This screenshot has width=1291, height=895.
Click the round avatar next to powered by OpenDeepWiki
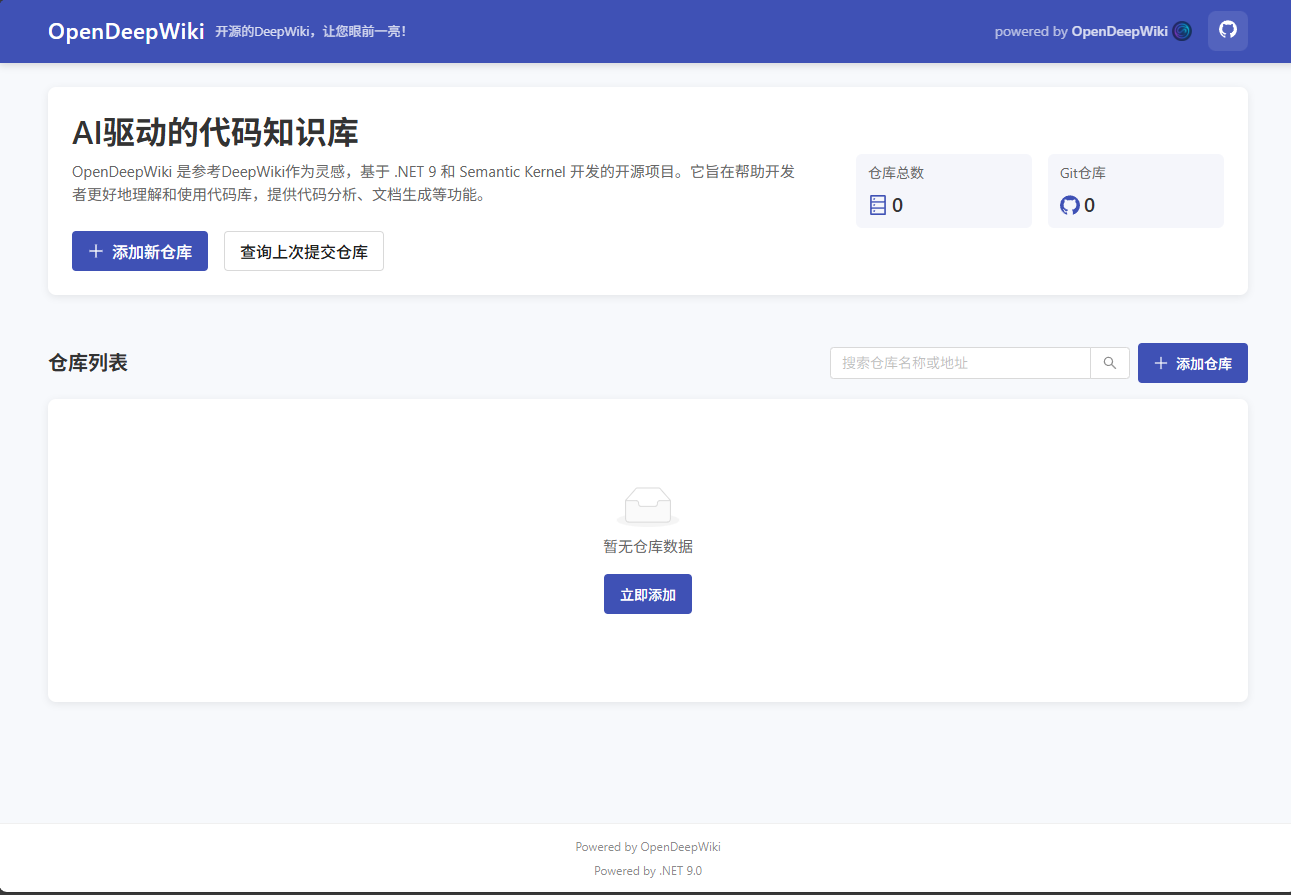(x=1182, y=31)
